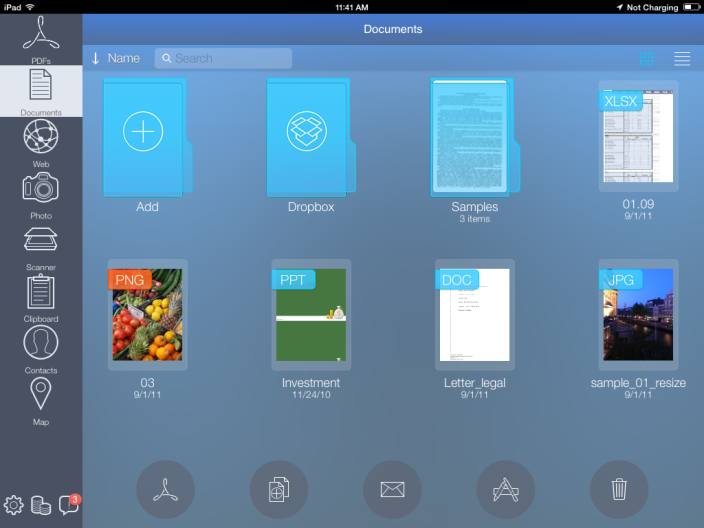Switch to list view
This screenshot has width=704, height=528.
pyautogui.click(x=682, y=59)
